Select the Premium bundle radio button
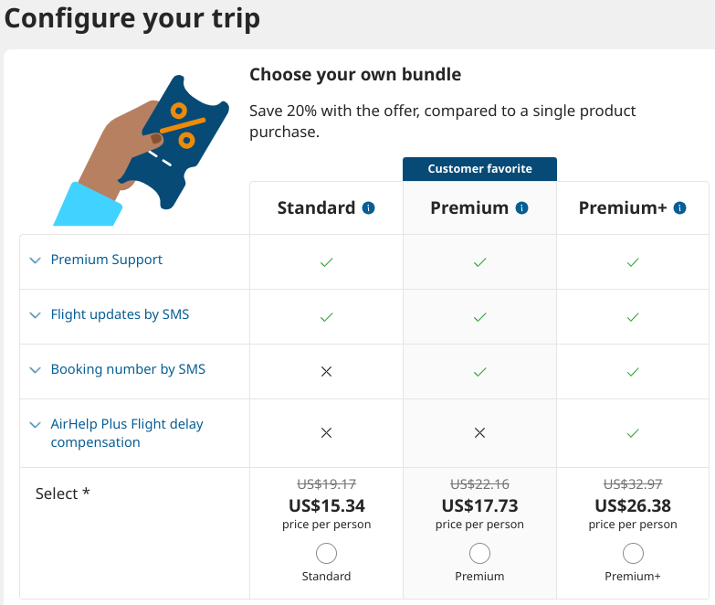 (x=480, y=553)
